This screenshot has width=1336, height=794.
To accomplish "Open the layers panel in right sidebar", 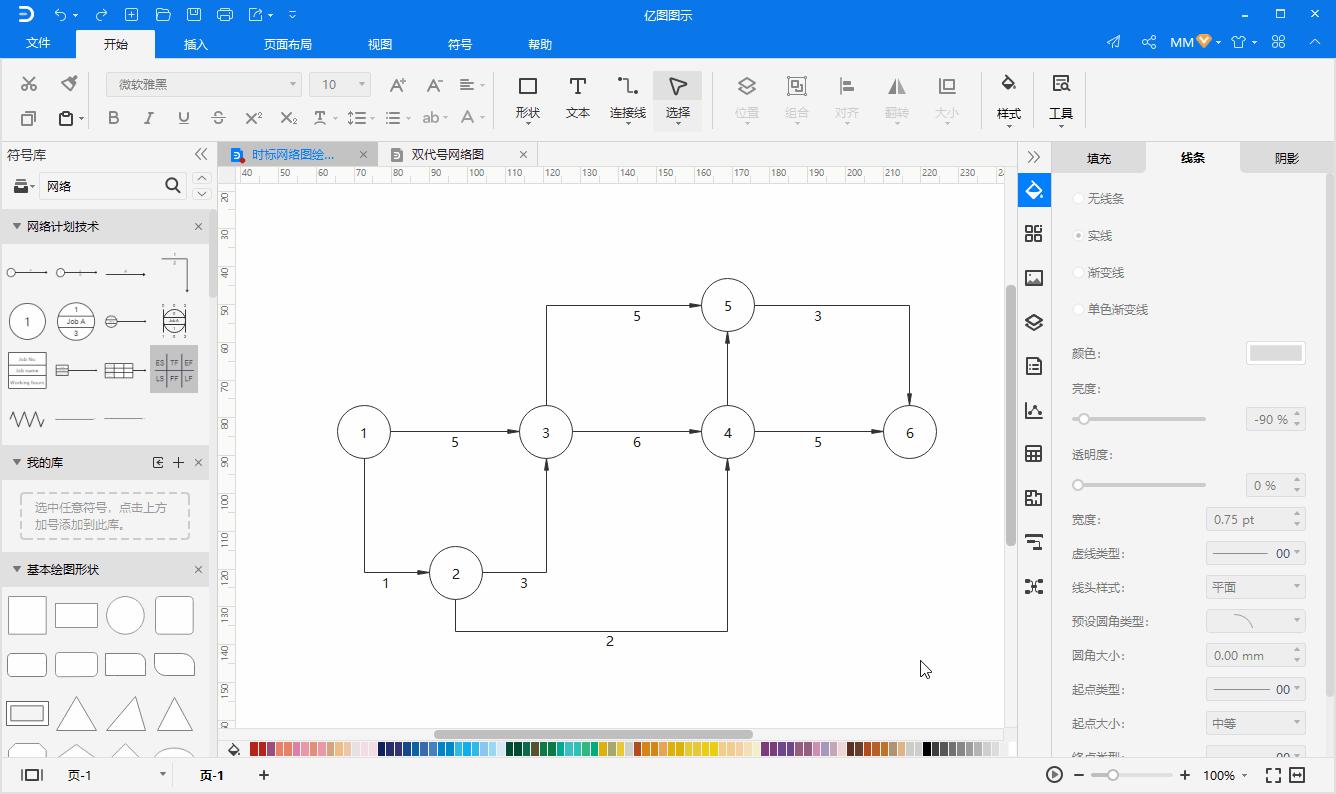I will pyautogui.click(x=1034, y=322).
